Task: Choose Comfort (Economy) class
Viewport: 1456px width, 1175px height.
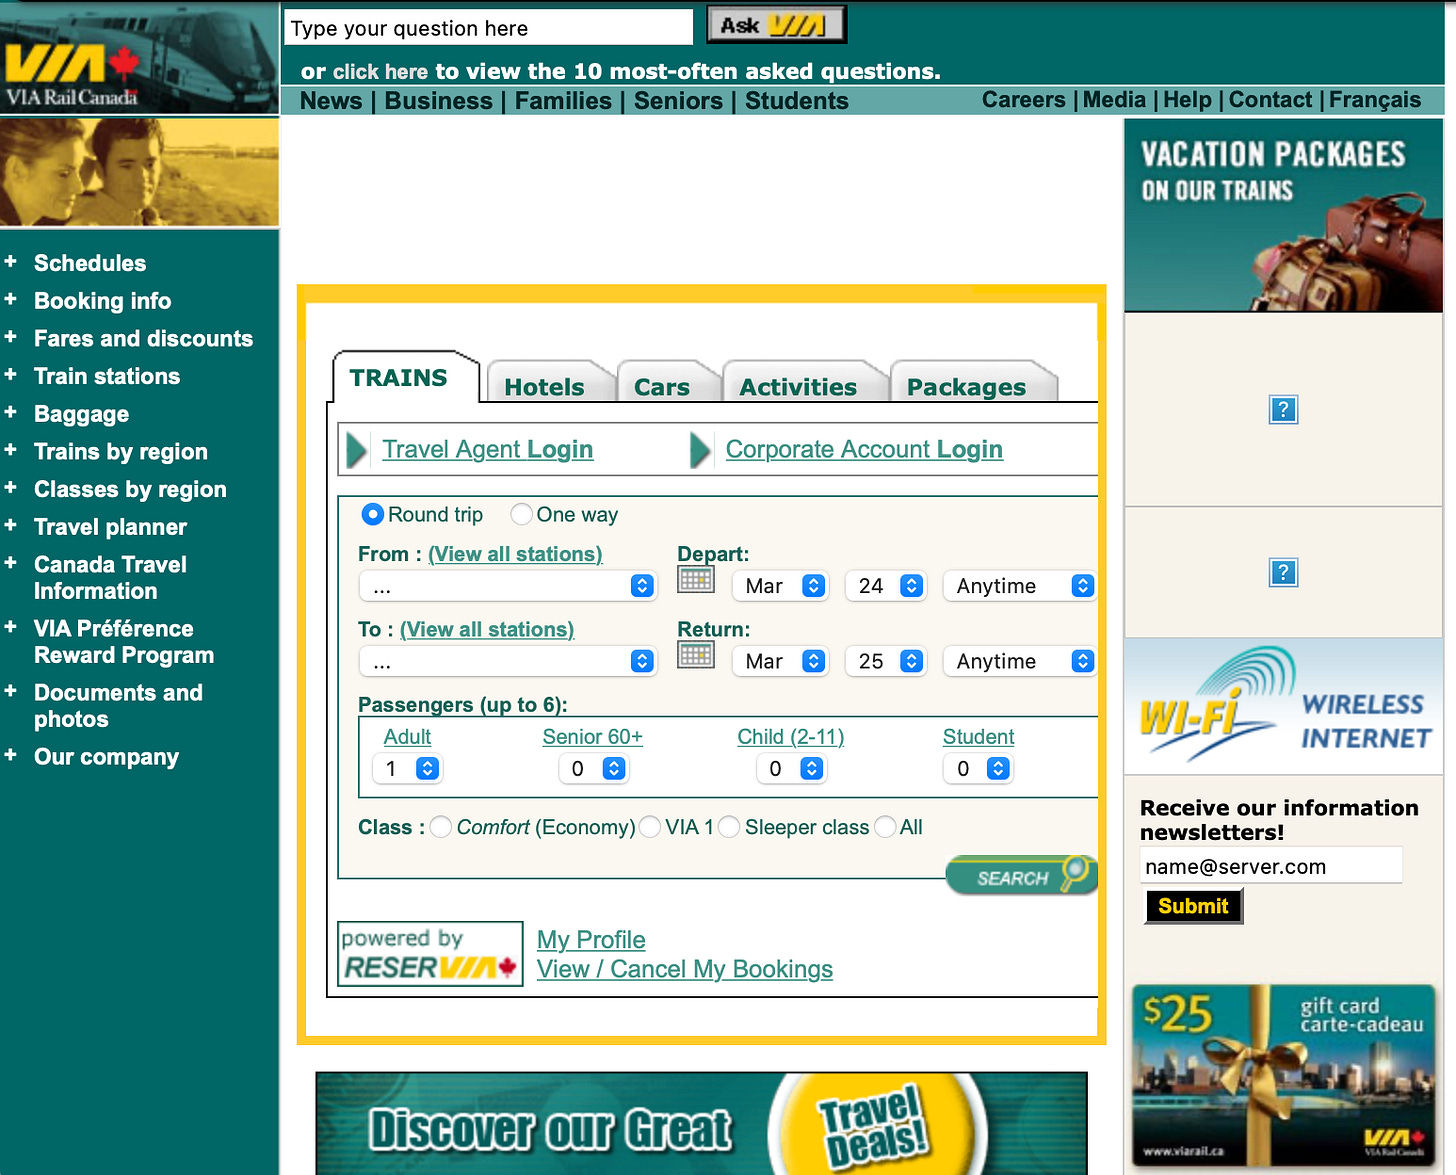Action: tap(441, 827)
